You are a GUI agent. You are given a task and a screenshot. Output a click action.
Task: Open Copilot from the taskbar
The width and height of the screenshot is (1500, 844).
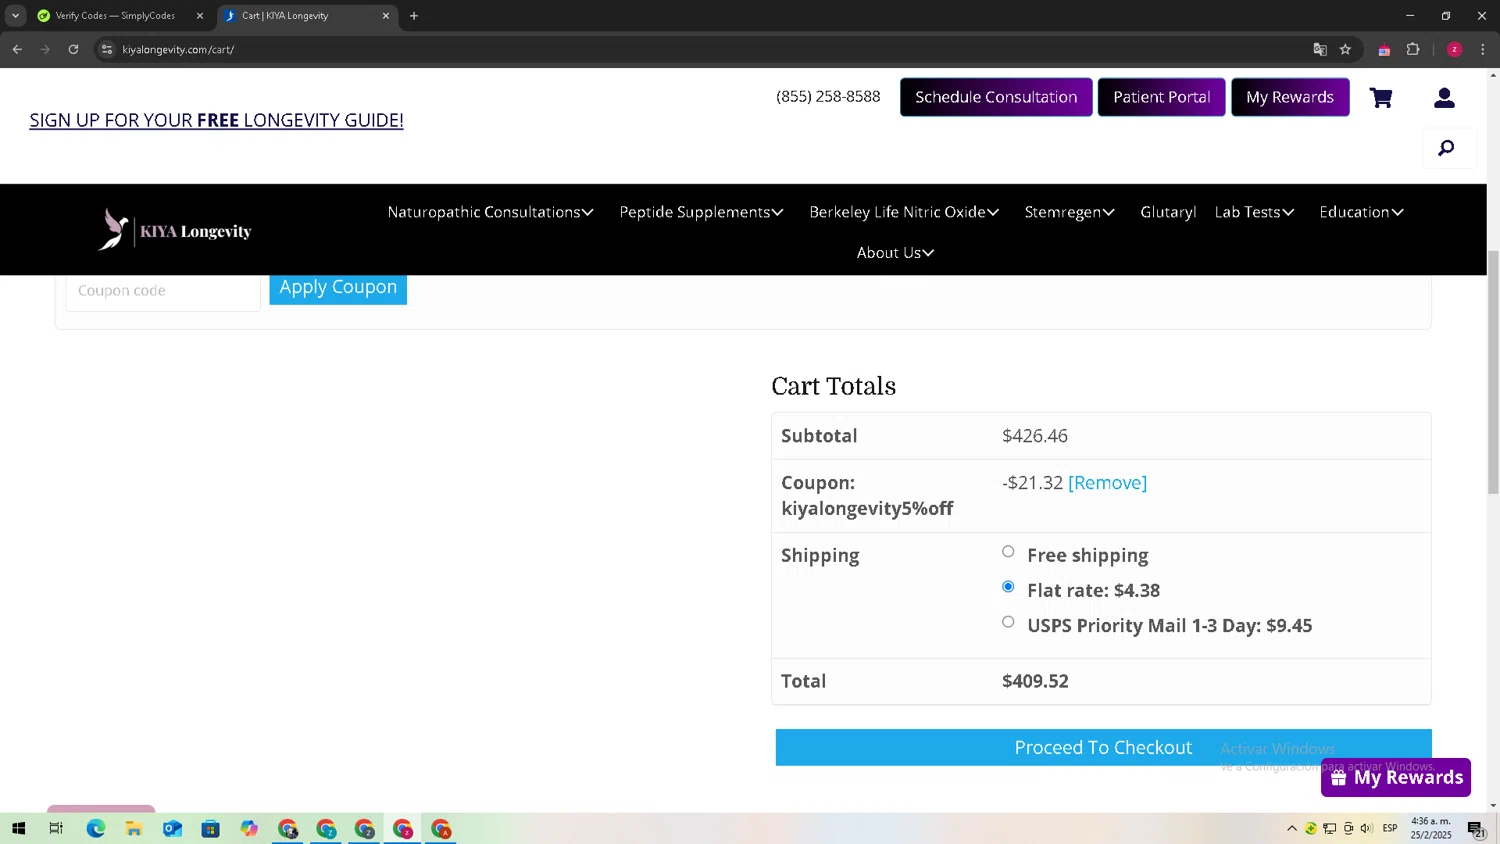point(249,828)
